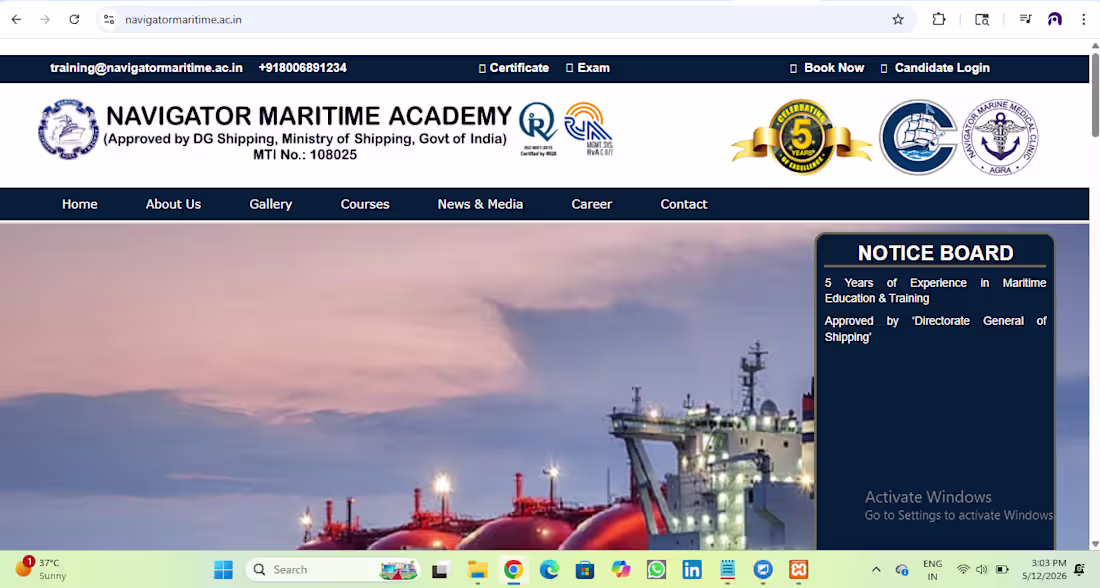The height and width of the screenshot is (588, 1100).
Task: Open Microsoft Edge from the taskbar
Action: pyautogui.click(x=549, y=570)
